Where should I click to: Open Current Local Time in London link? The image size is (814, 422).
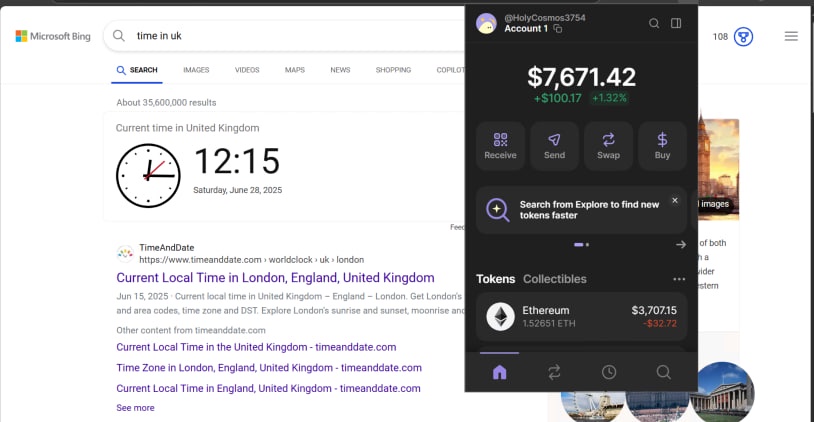click(x=275, y=278)
